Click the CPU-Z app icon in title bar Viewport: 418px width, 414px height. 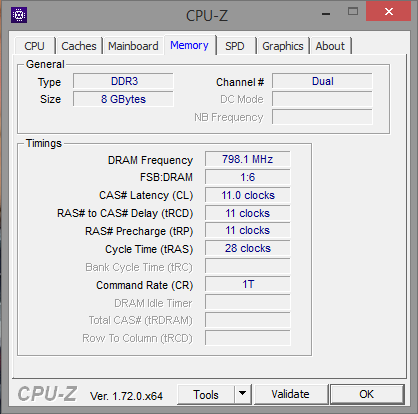click(x=19, y=15)
